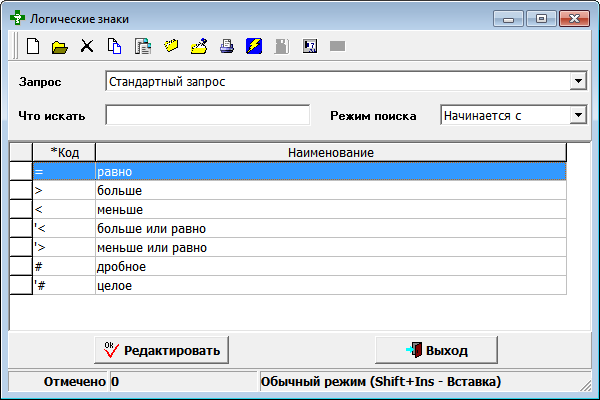Click the code cell '<
This screenshot has height=400, width=600.
click(x=64, y=229)
